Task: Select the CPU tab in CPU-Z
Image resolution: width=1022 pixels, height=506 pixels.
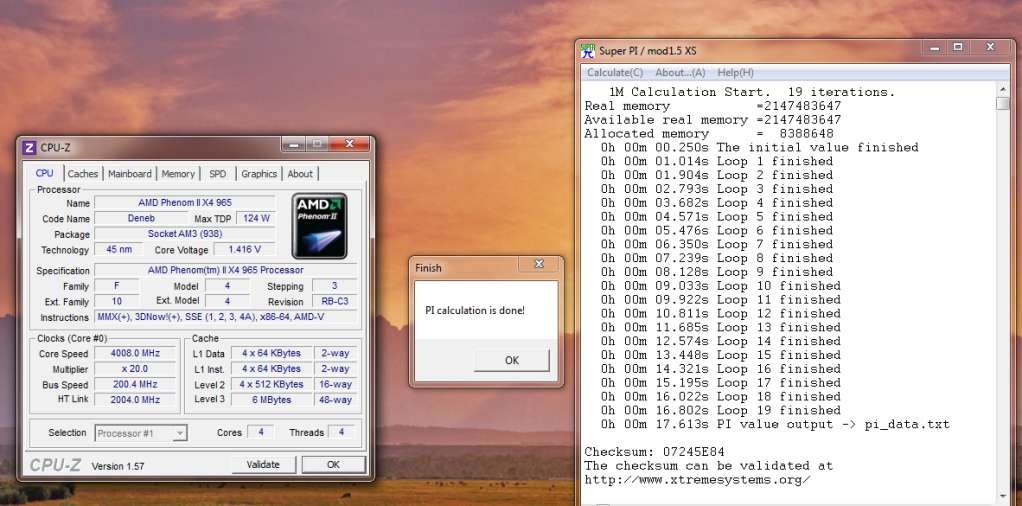Action: pos(45,173)
